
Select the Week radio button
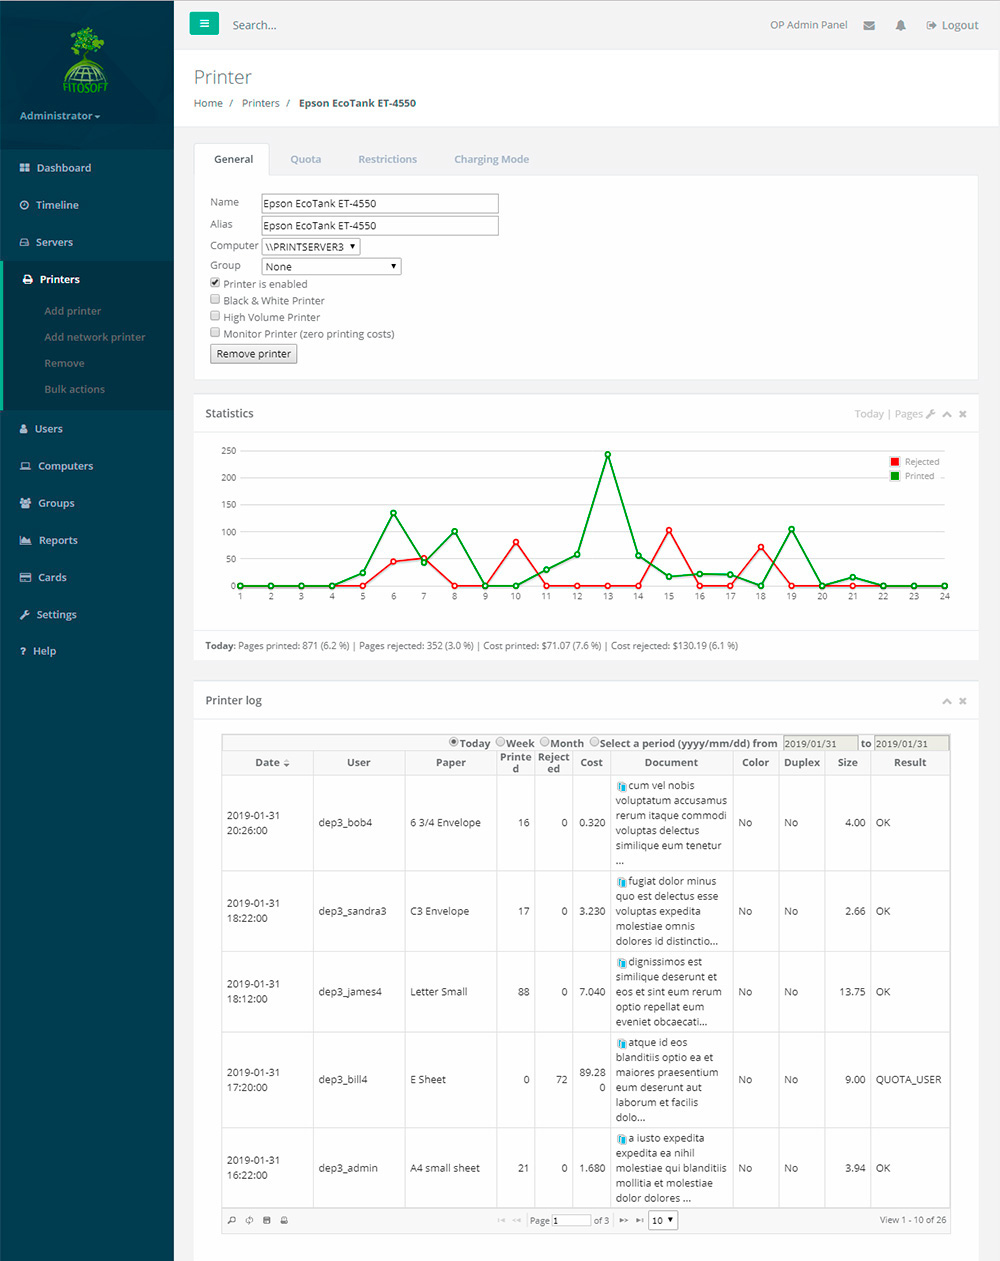[501, 742]
